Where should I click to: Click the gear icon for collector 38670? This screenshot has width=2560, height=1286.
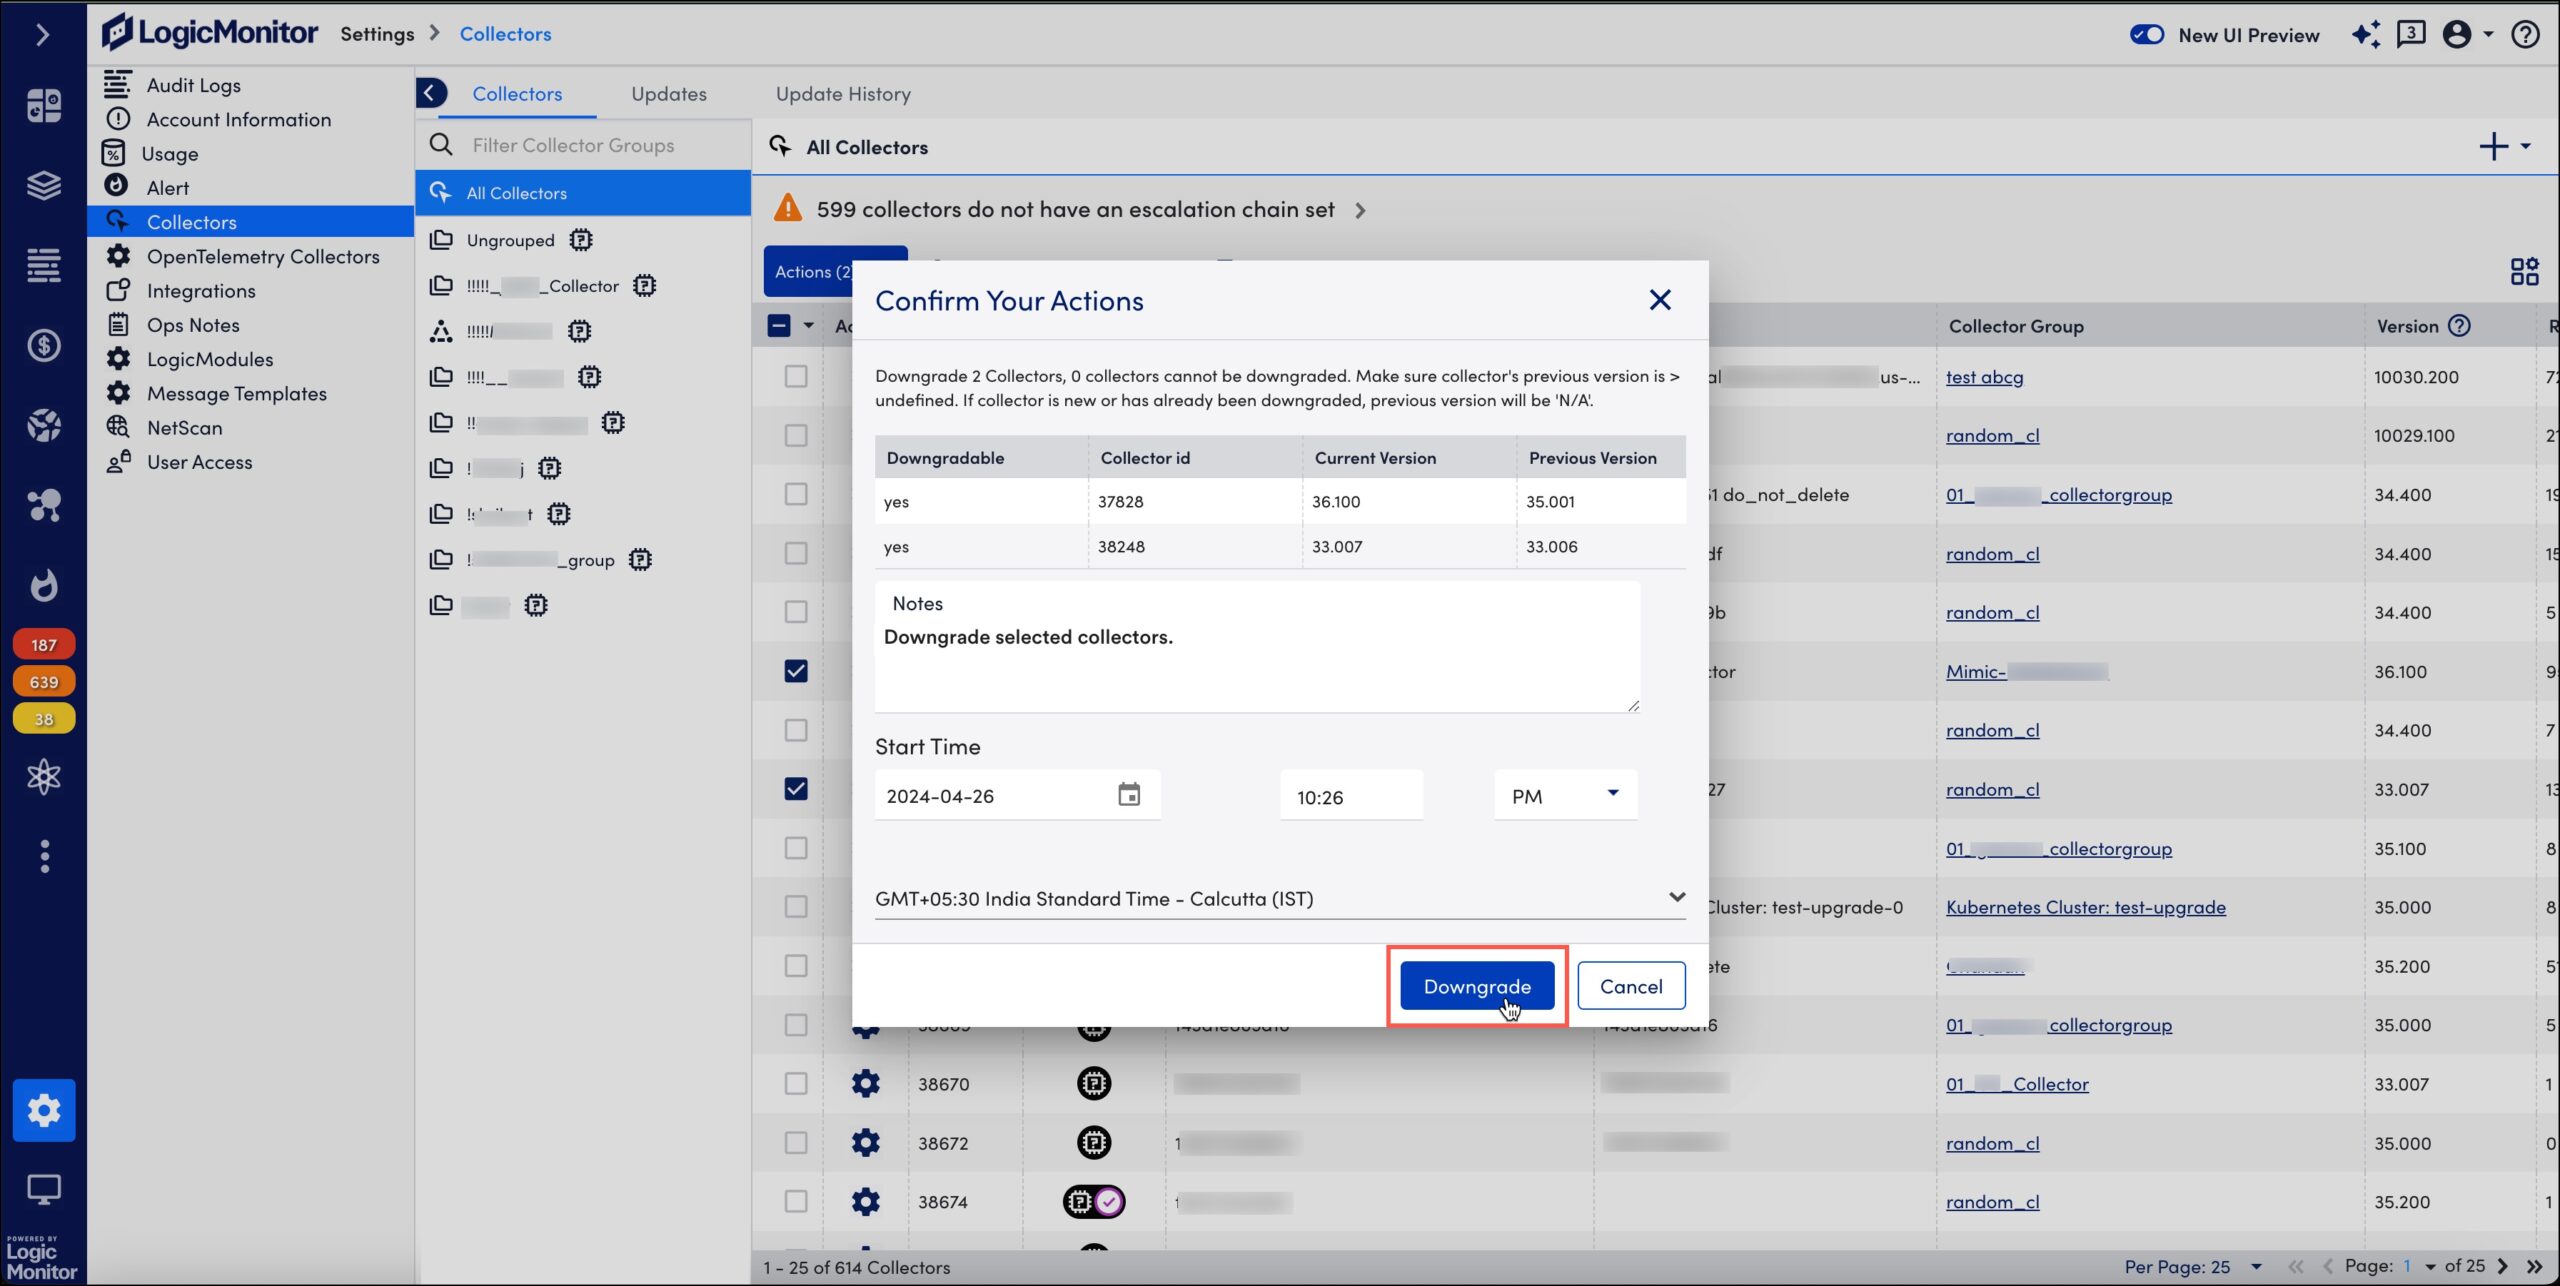click(865, 1083)
